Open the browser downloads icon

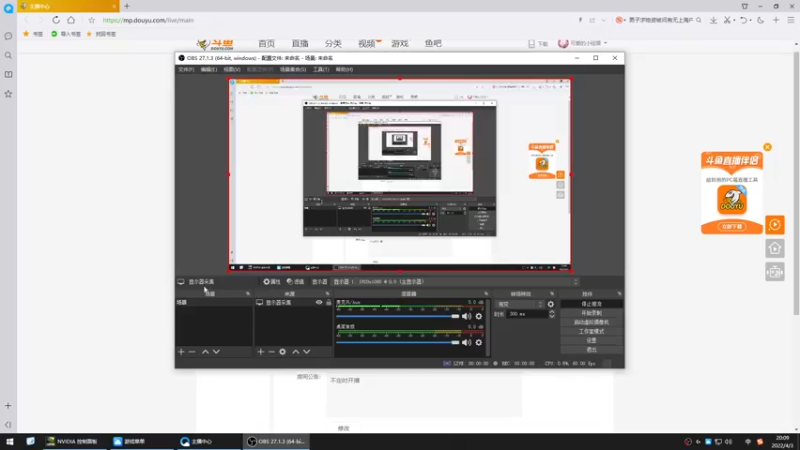point(713,20)
